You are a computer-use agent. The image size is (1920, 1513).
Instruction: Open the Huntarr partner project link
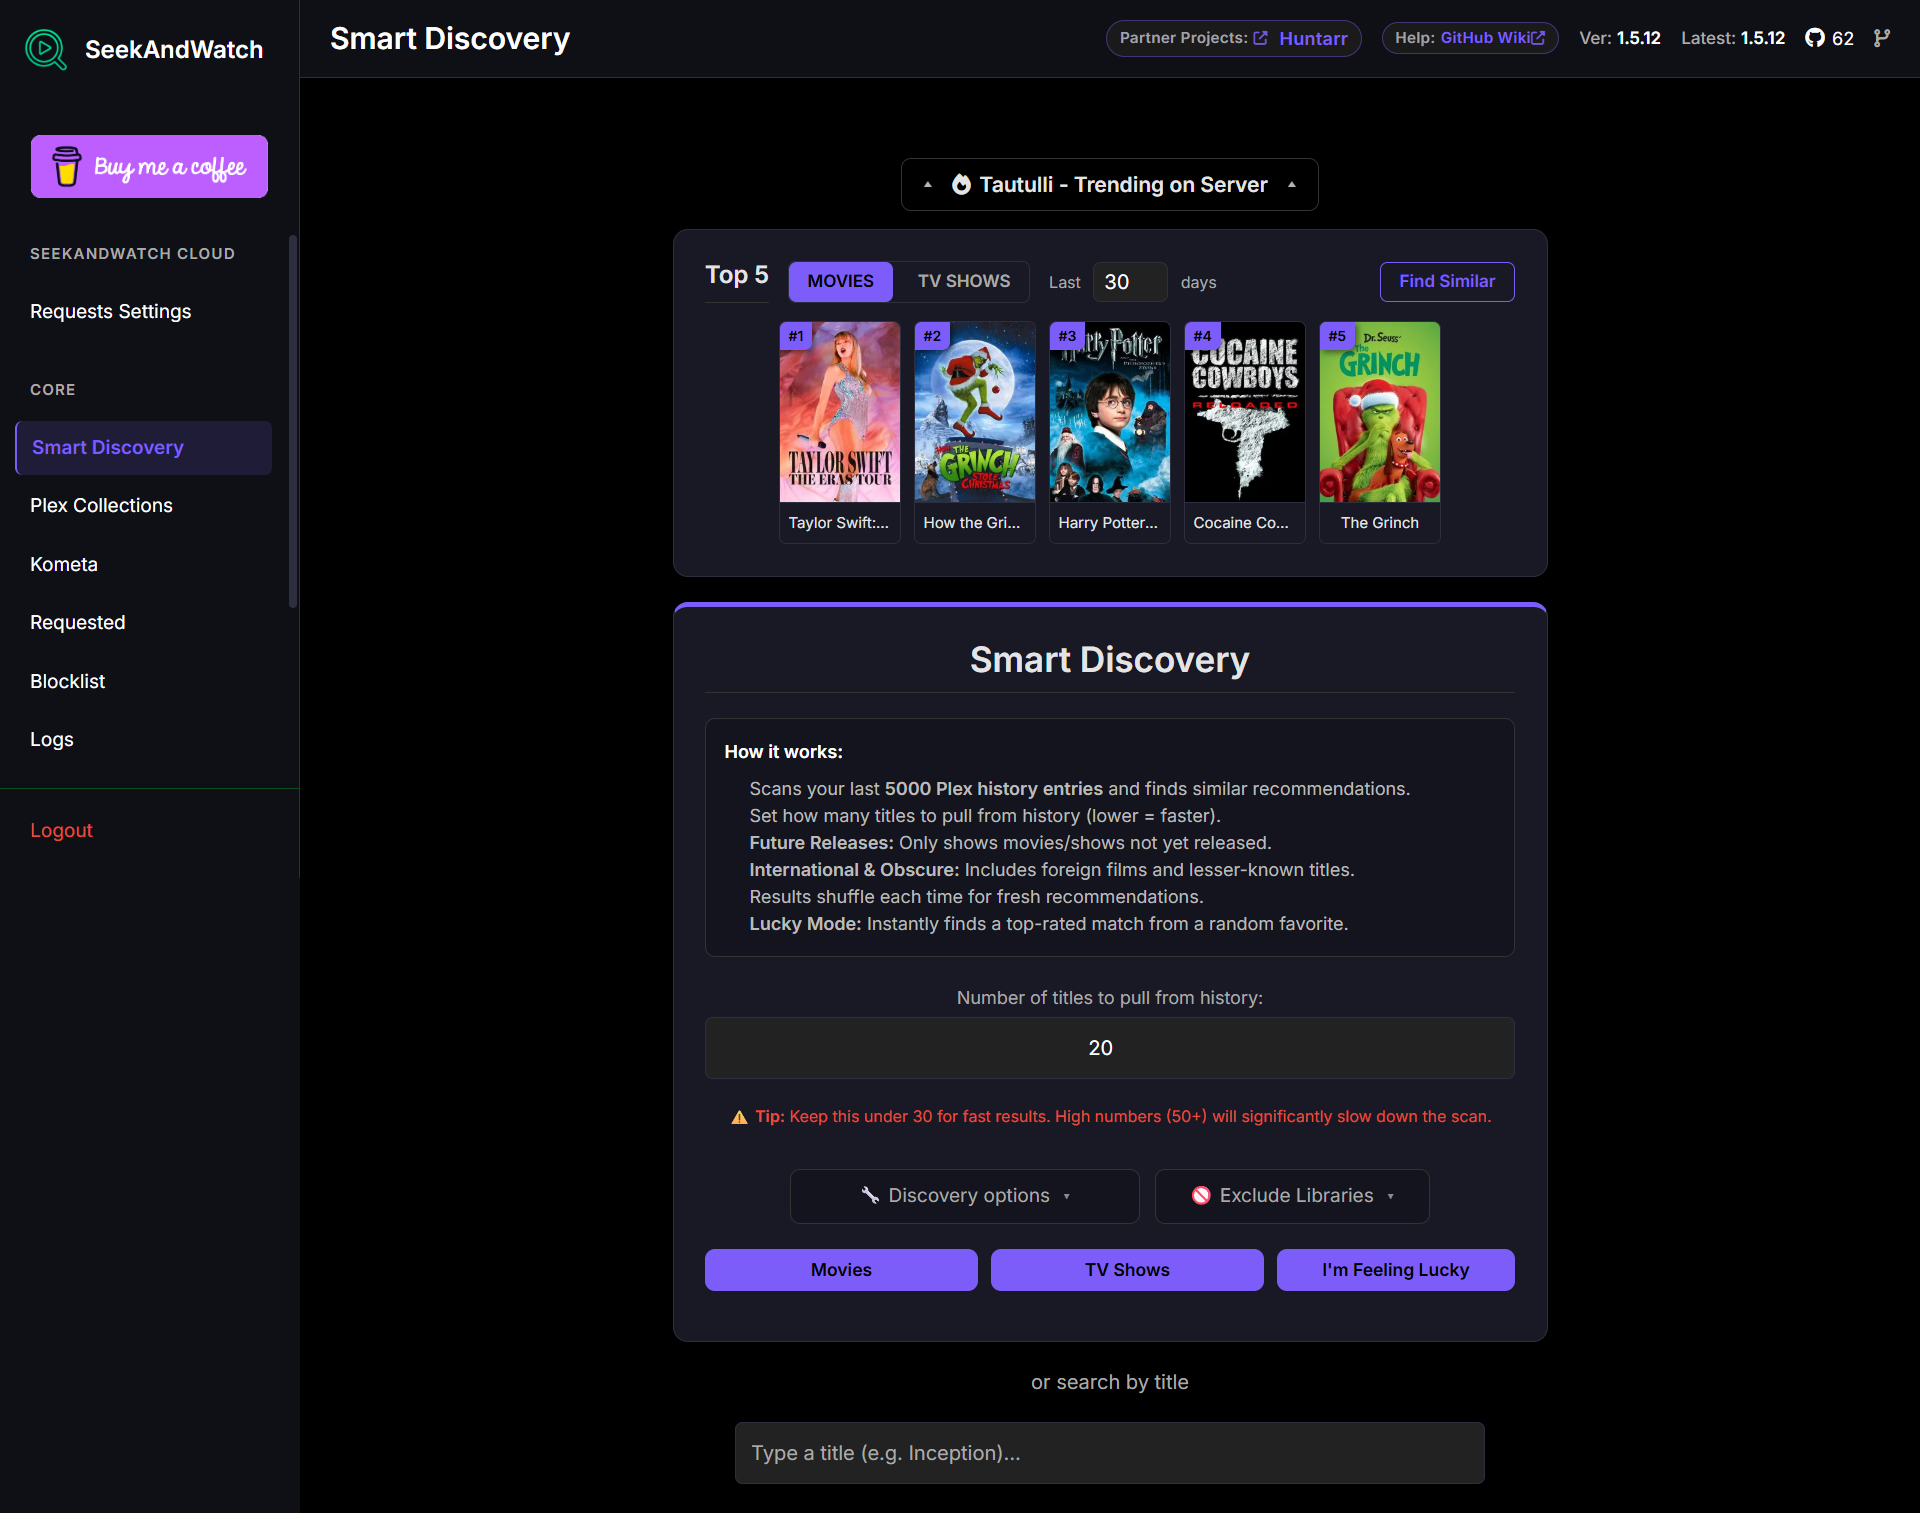[x=1313, y=38]
